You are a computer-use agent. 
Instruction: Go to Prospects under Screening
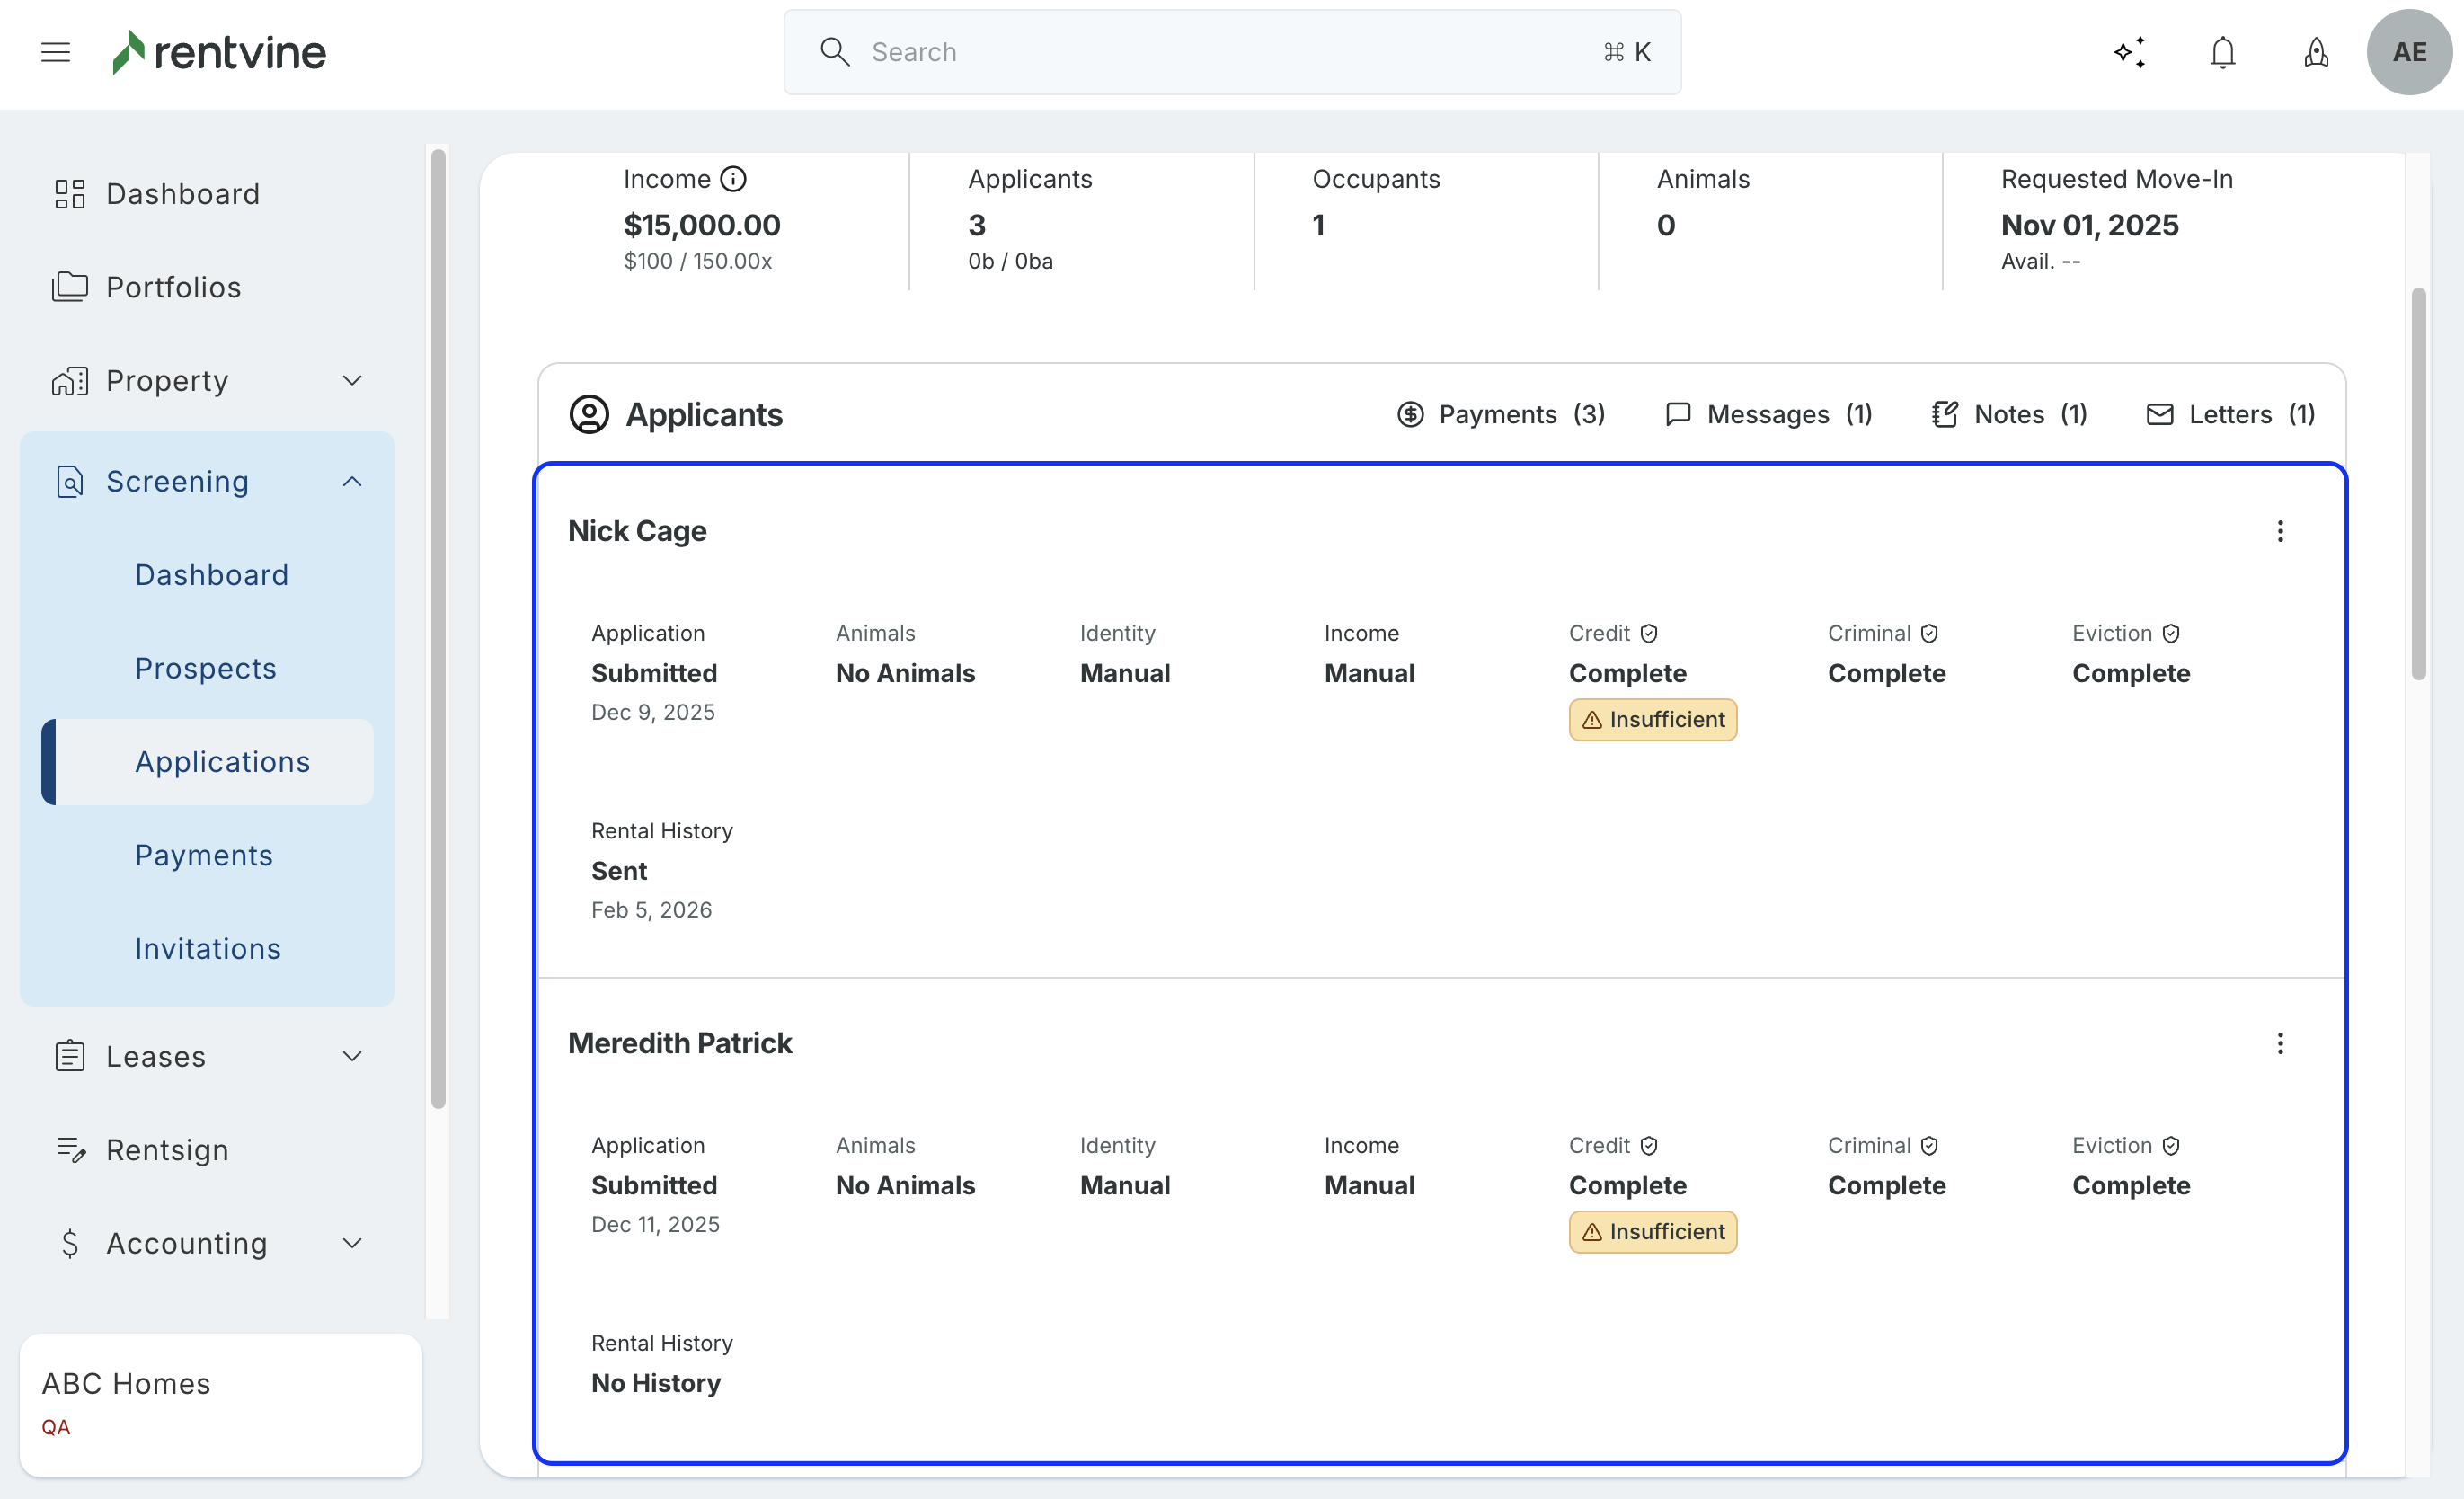(x=205, y=668)
